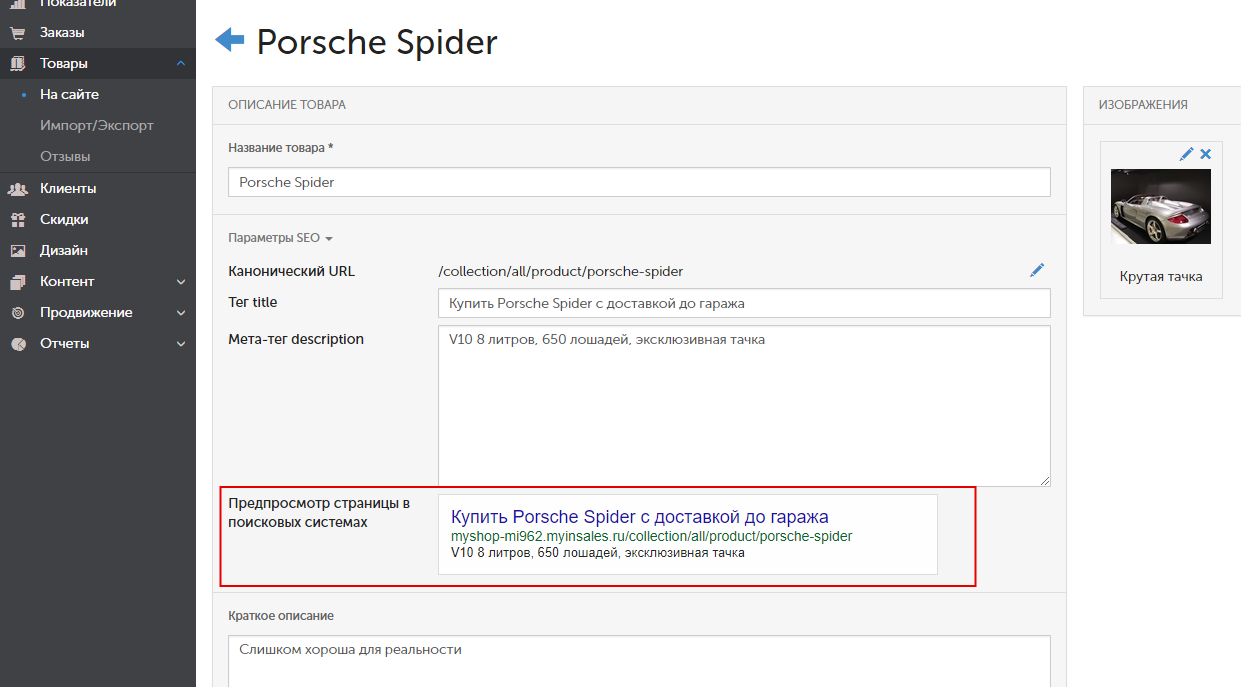Click the Дизайн picture icon
Viewport: 1241px width, 687px height.
(17, 250)
